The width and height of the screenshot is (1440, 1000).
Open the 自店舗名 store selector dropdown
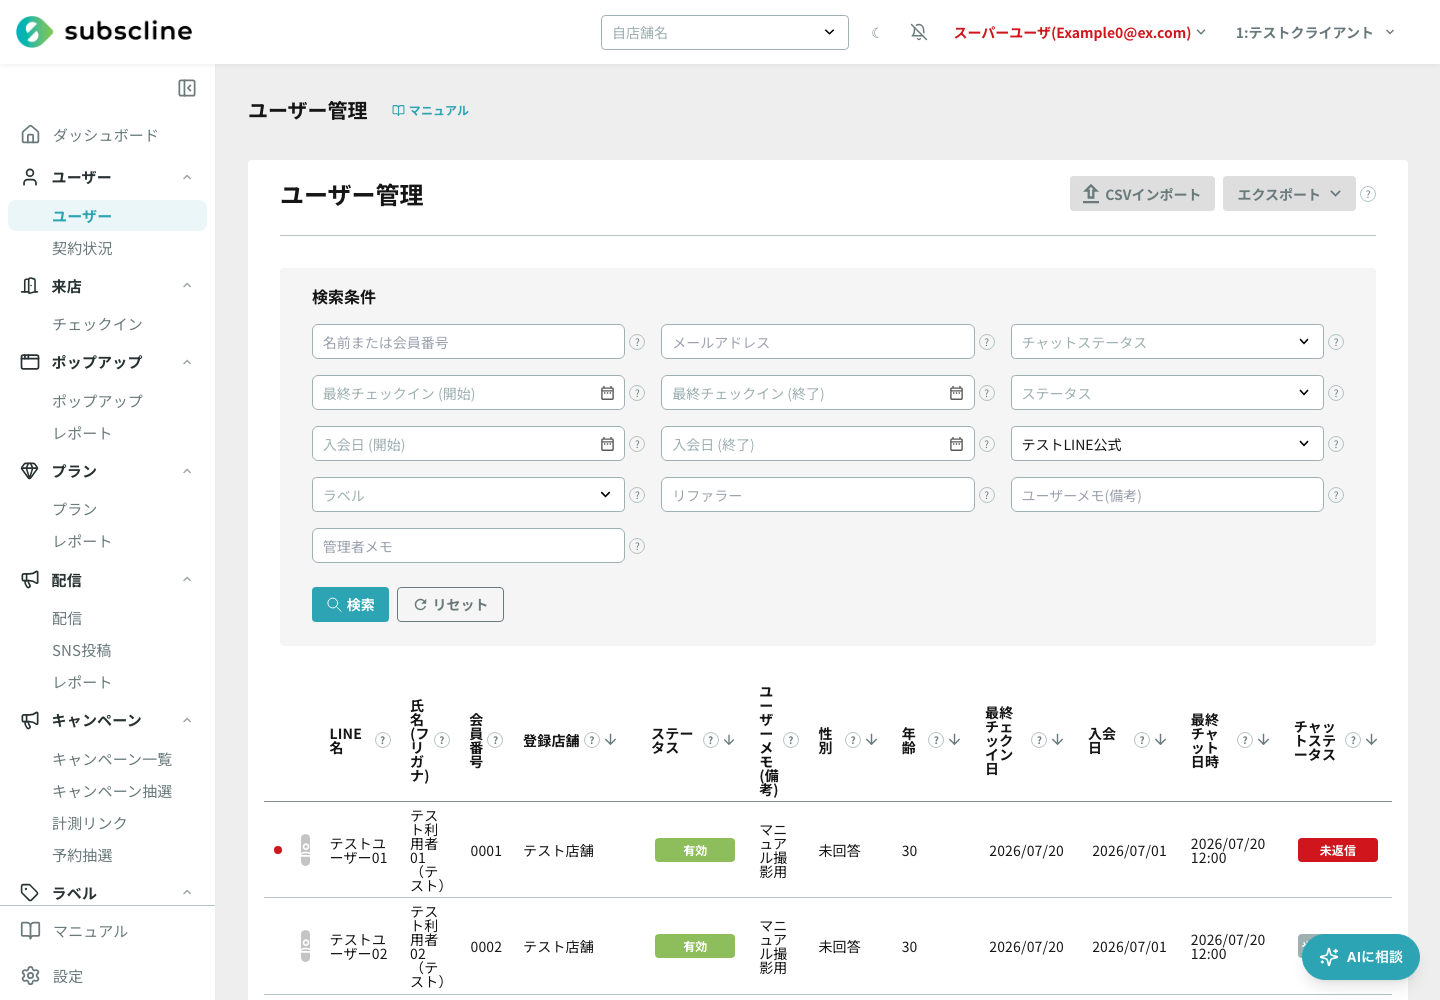click(x=725, y=33)
